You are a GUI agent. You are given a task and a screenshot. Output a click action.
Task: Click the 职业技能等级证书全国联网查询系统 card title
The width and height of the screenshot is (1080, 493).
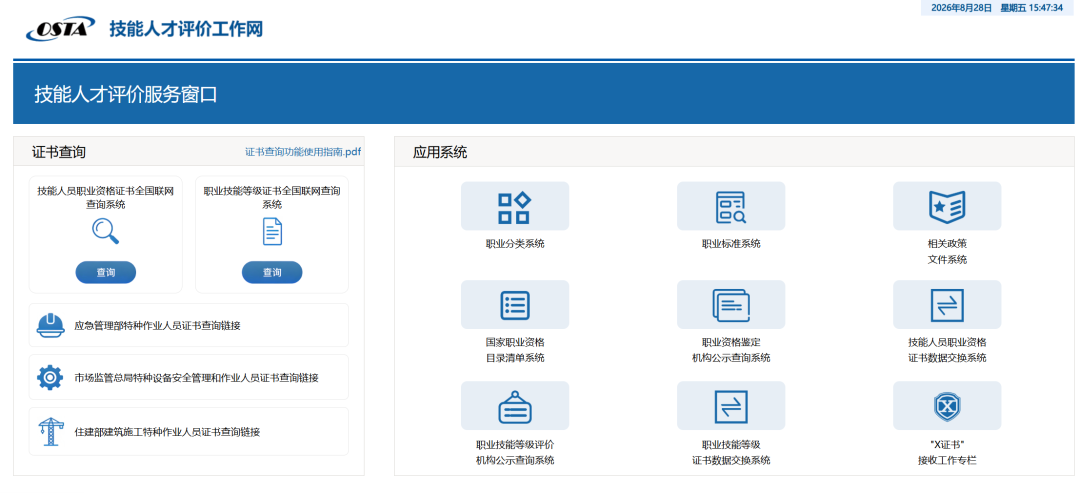(x=272, y=198)
